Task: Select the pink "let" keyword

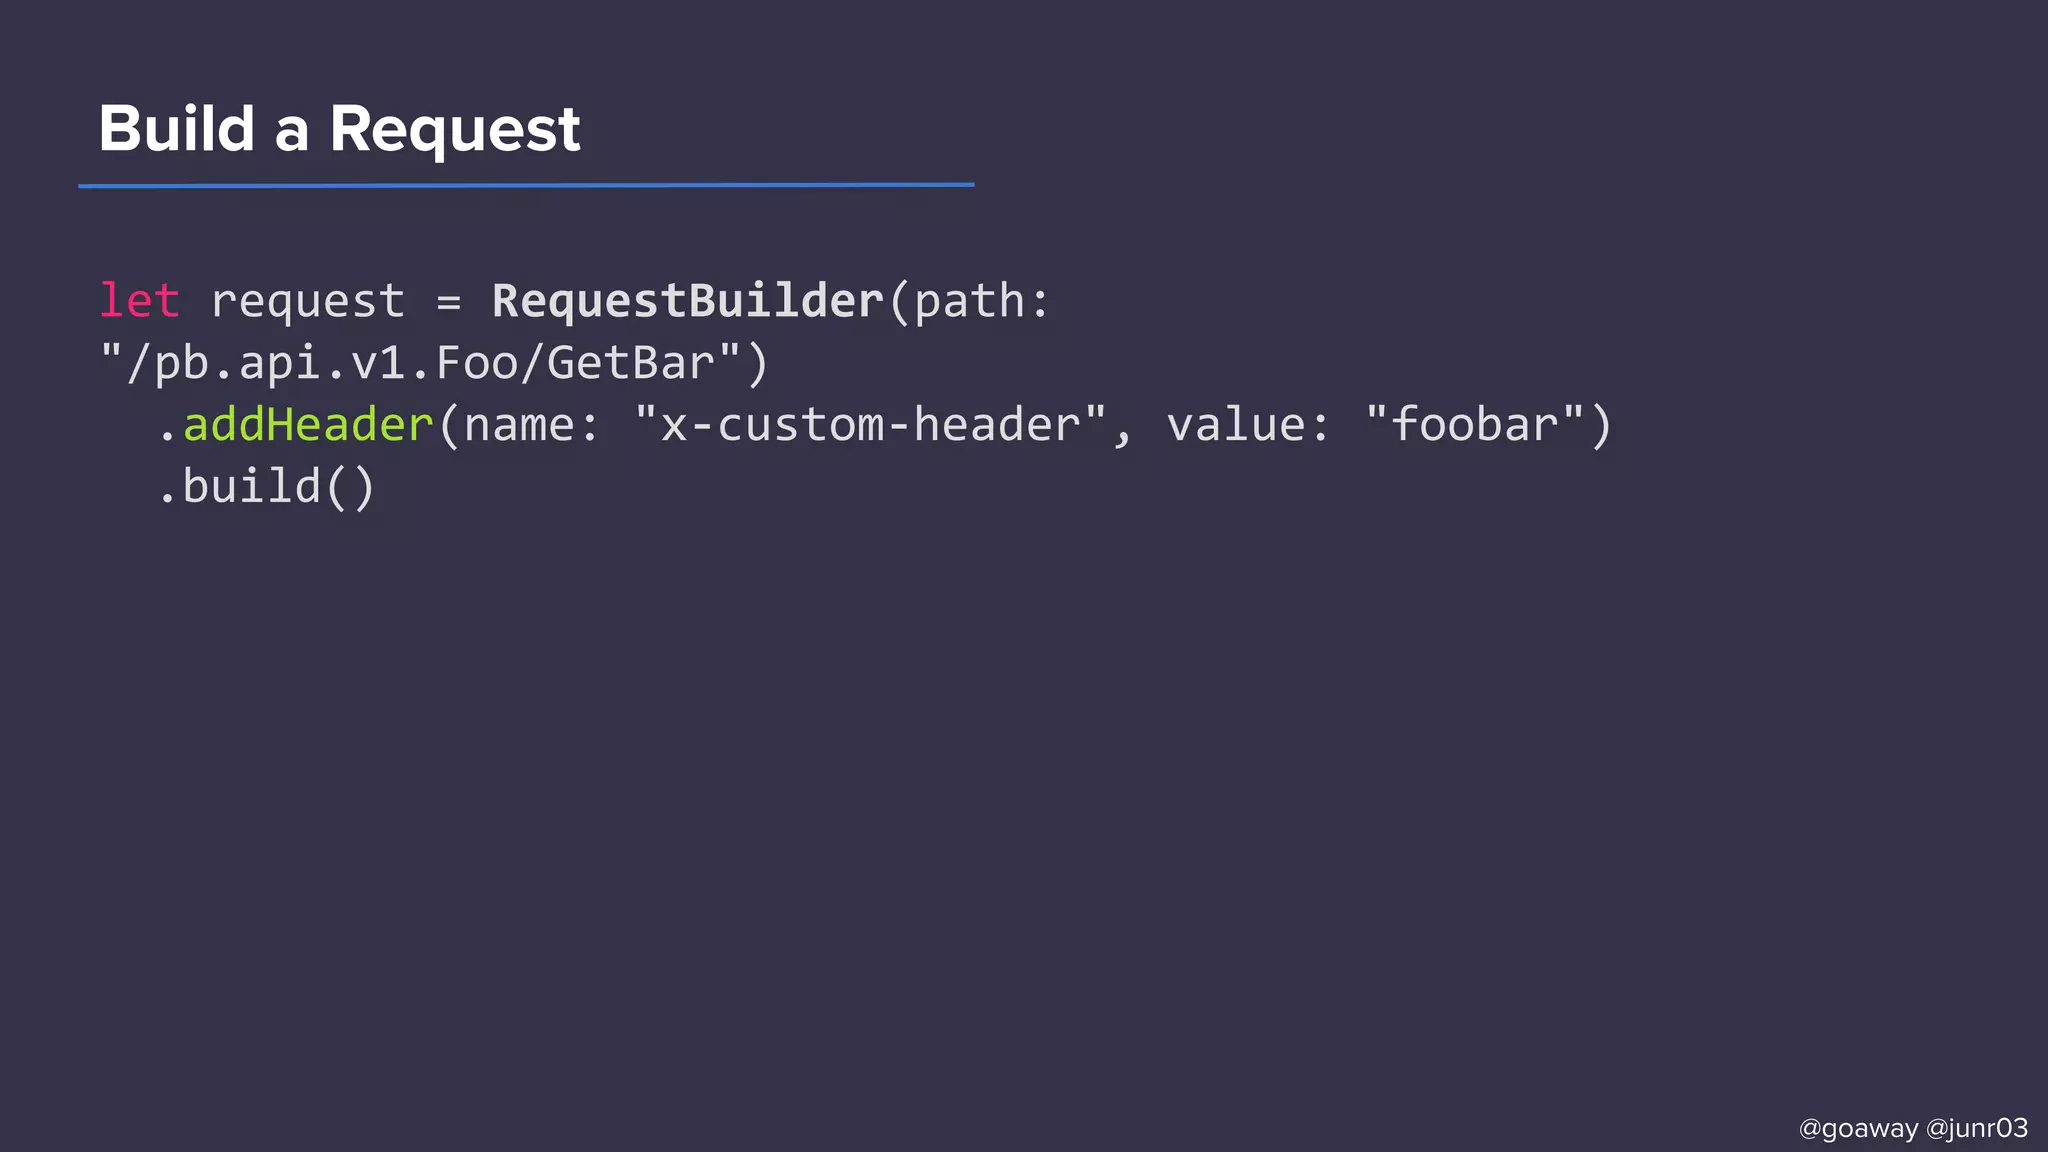Action: pyautogui.click(x=139, y=301)
